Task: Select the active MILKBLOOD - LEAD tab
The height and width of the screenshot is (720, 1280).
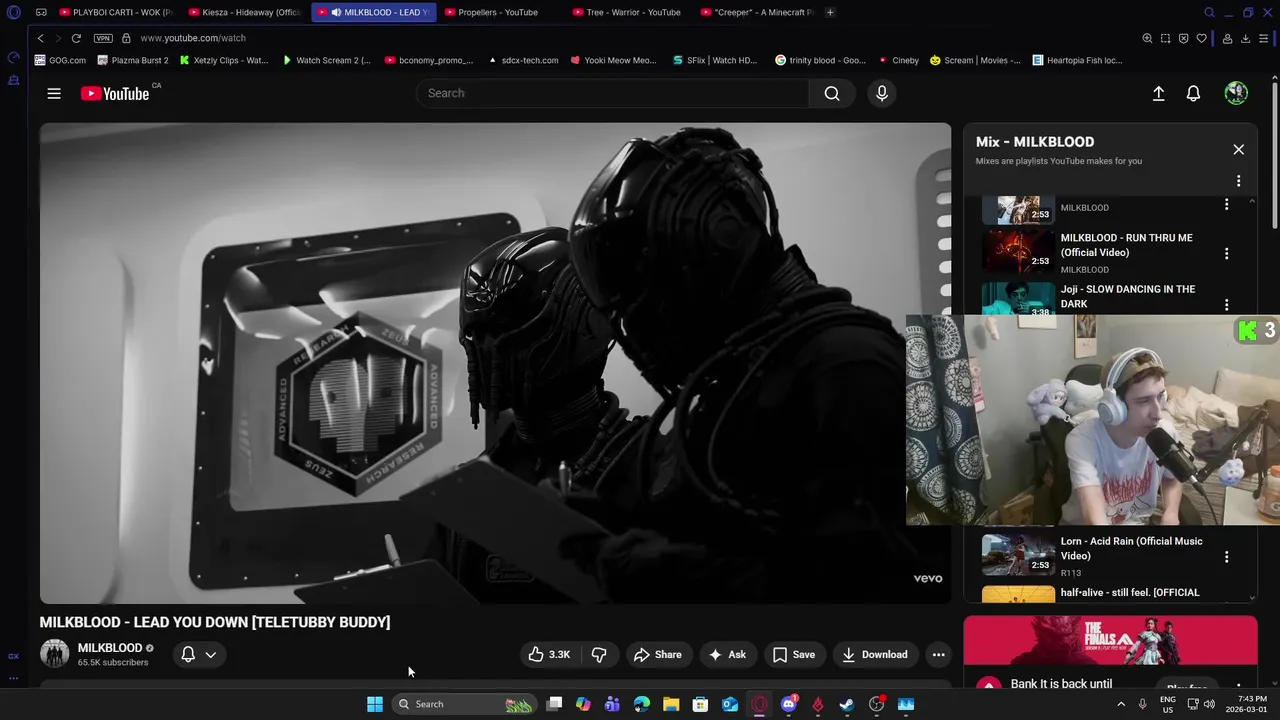Action: pos(374,12)
